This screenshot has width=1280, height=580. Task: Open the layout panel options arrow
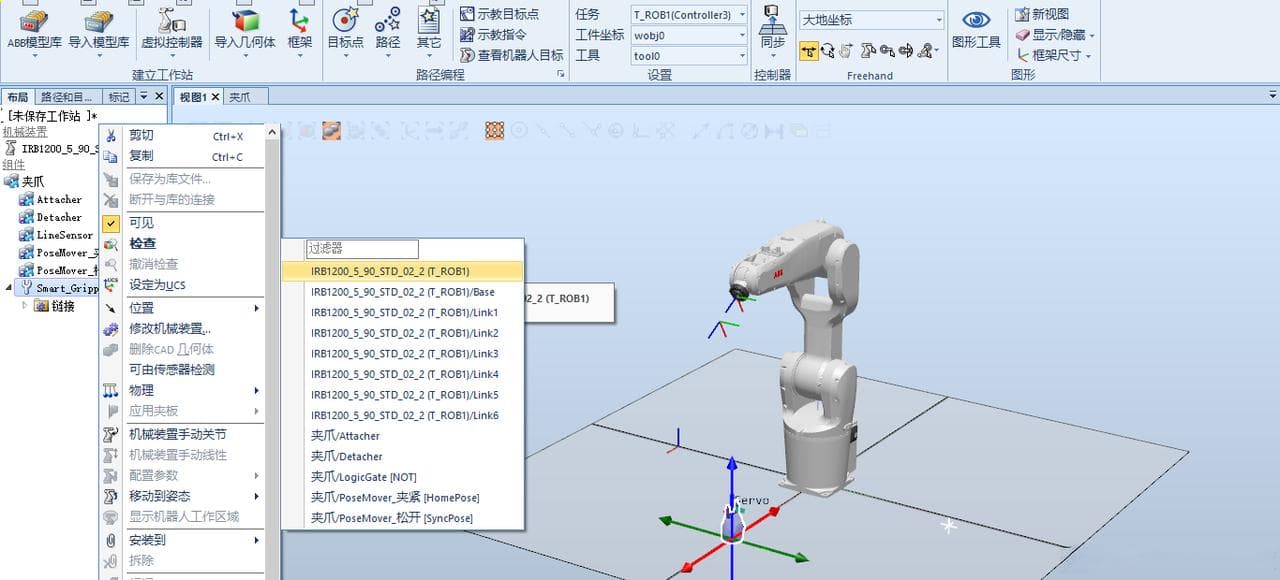click(x=144, y=96)
